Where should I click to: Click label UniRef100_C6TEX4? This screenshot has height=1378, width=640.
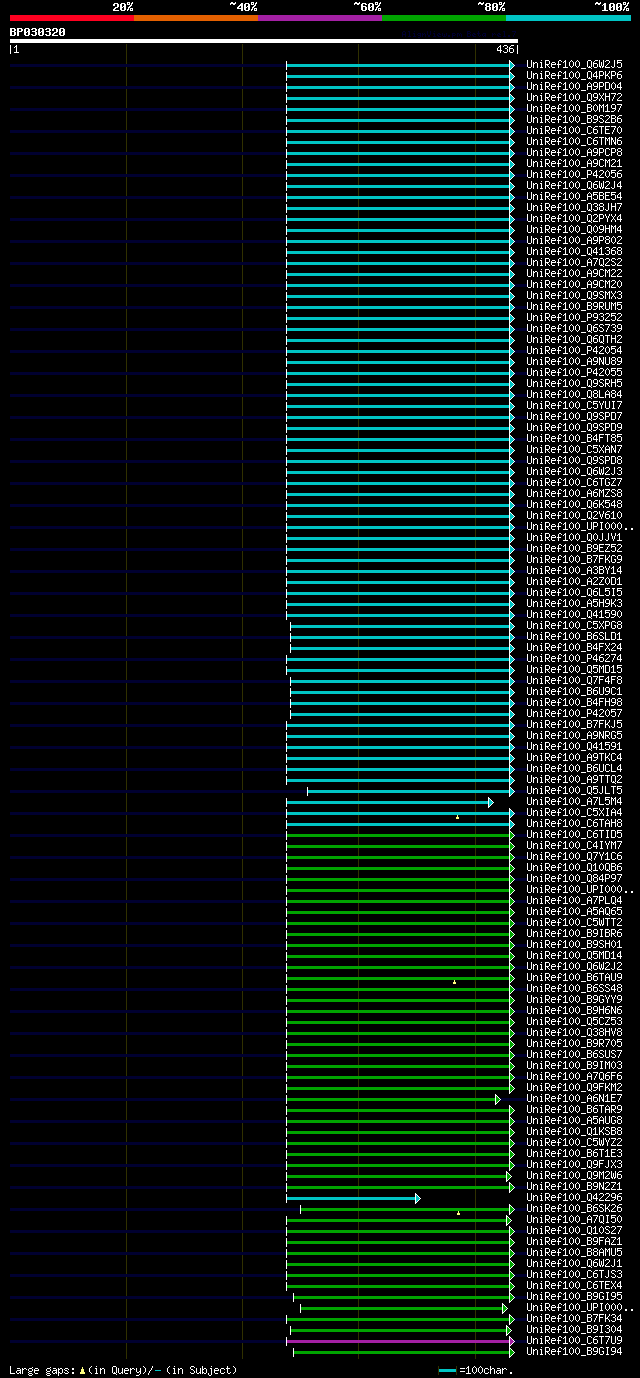(574, 1285)
